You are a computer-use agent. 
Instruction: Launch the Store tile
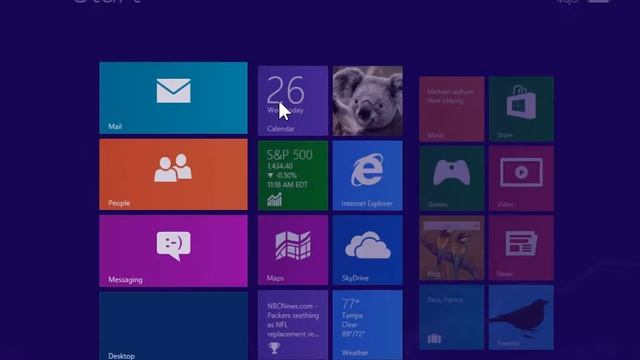point(521,109)
